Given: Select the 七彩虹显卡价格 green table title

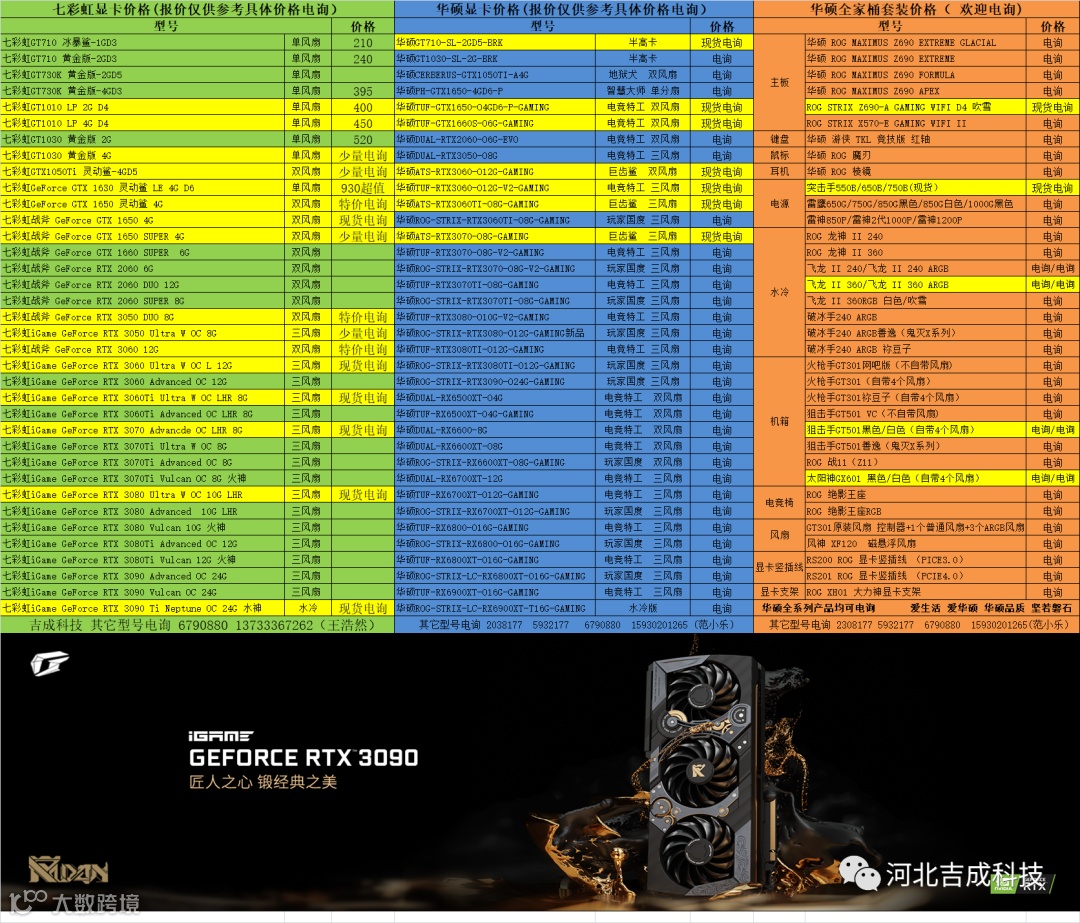Looking at the screenshot, I should click(x=197, y=9).
